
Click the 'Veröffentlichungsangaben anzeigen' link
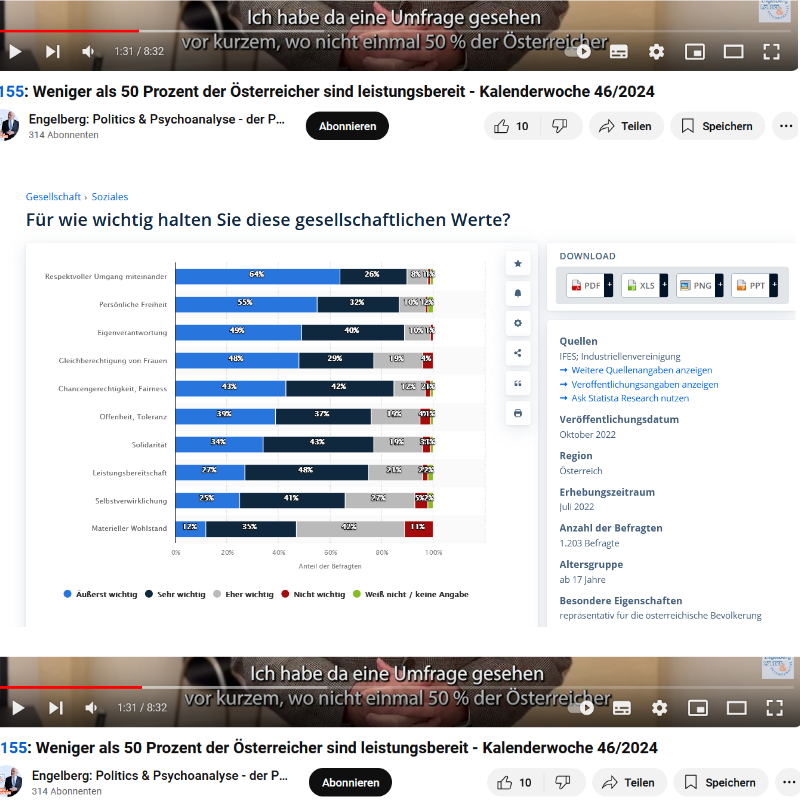(644, 384)
